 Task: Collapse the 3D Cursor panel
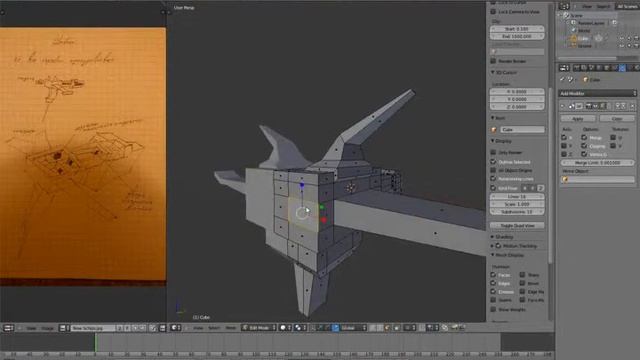pos(492,72)
